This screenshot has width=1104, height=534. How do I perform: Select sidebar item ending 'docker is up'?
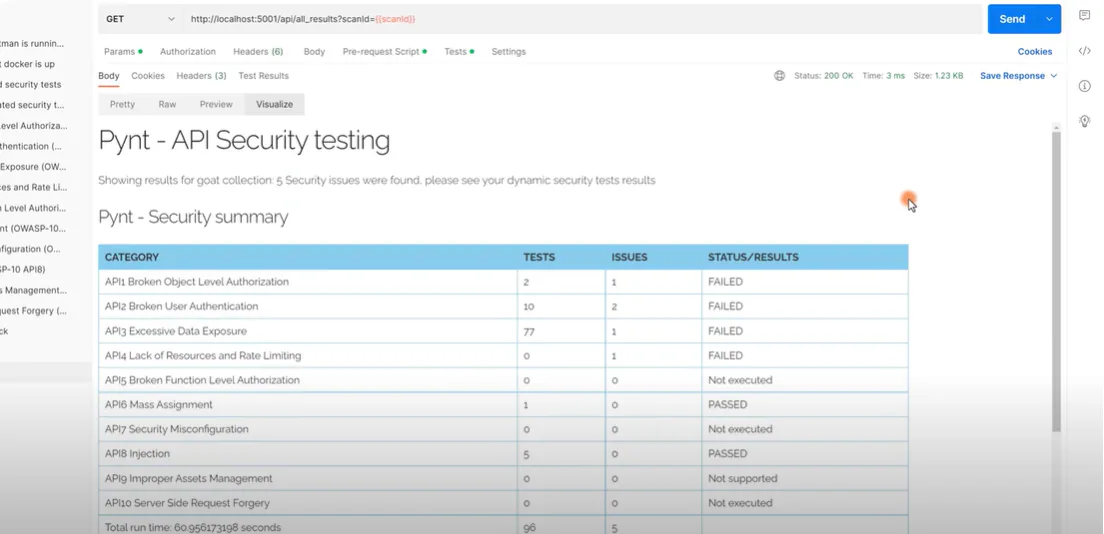pyautogui.click(x=28, y=63)
